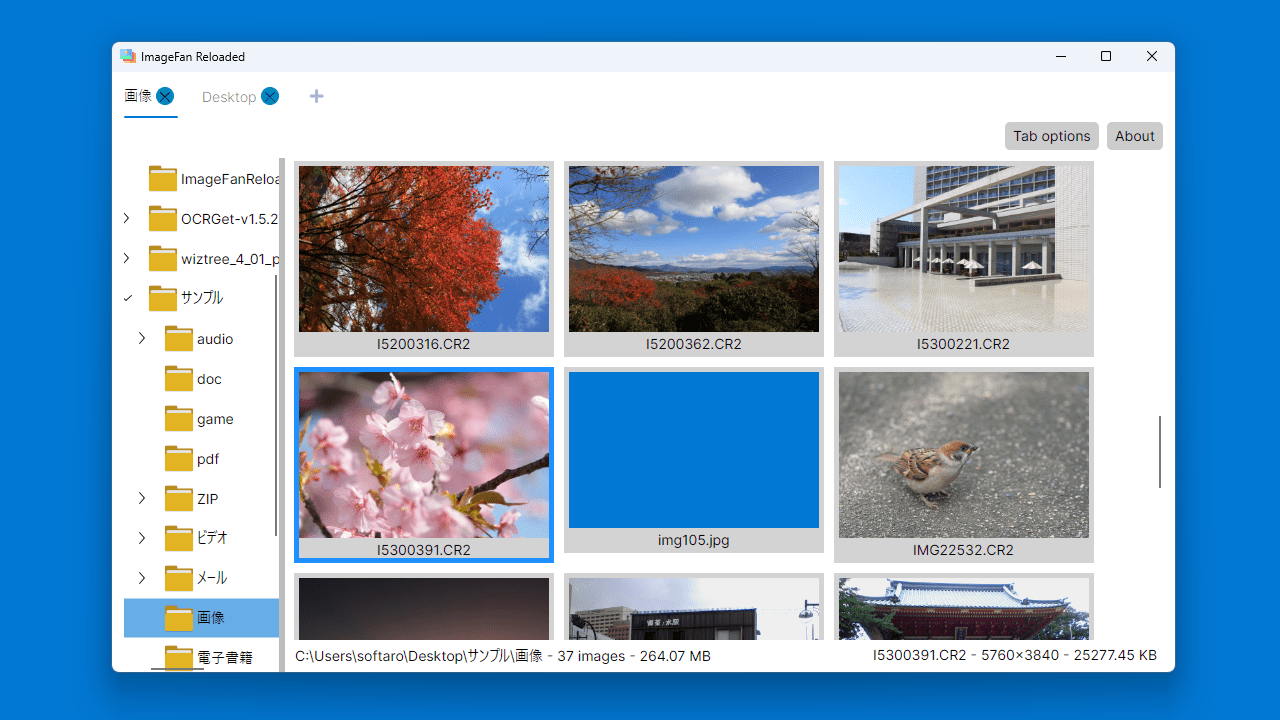Collapse the サンプル folder node
Viewport: 1280px width, 720px height.
coord(127,298)
